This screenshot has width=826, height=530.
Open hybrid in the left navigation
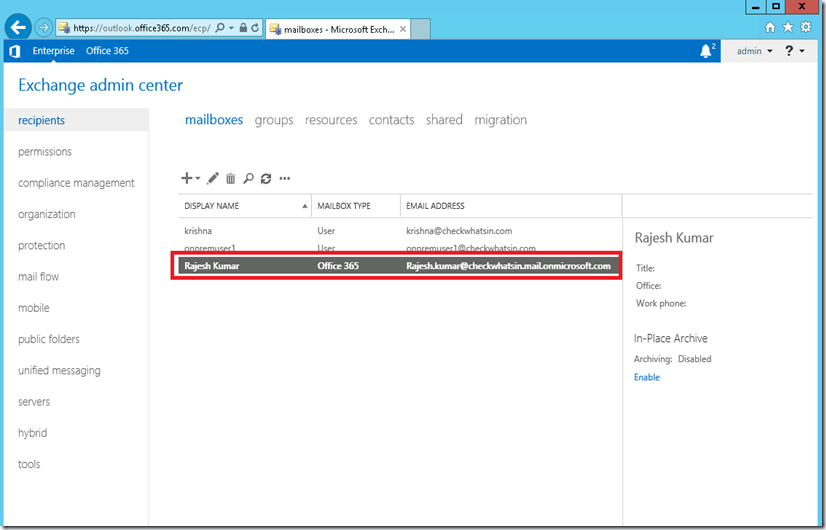(32, 433)
